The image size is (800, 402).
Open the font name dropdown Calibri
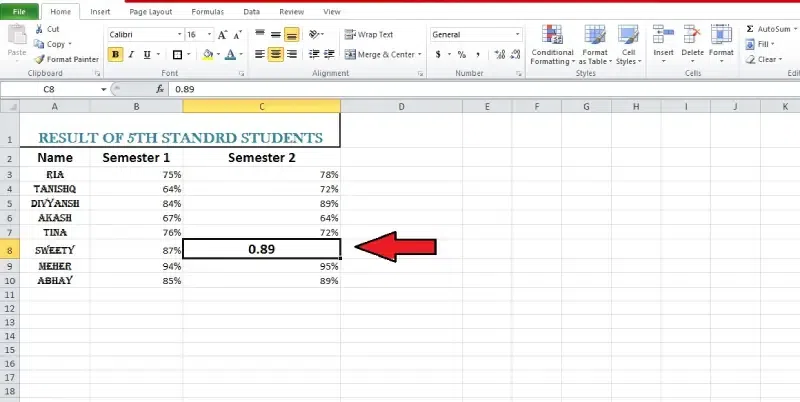(180, 35)
